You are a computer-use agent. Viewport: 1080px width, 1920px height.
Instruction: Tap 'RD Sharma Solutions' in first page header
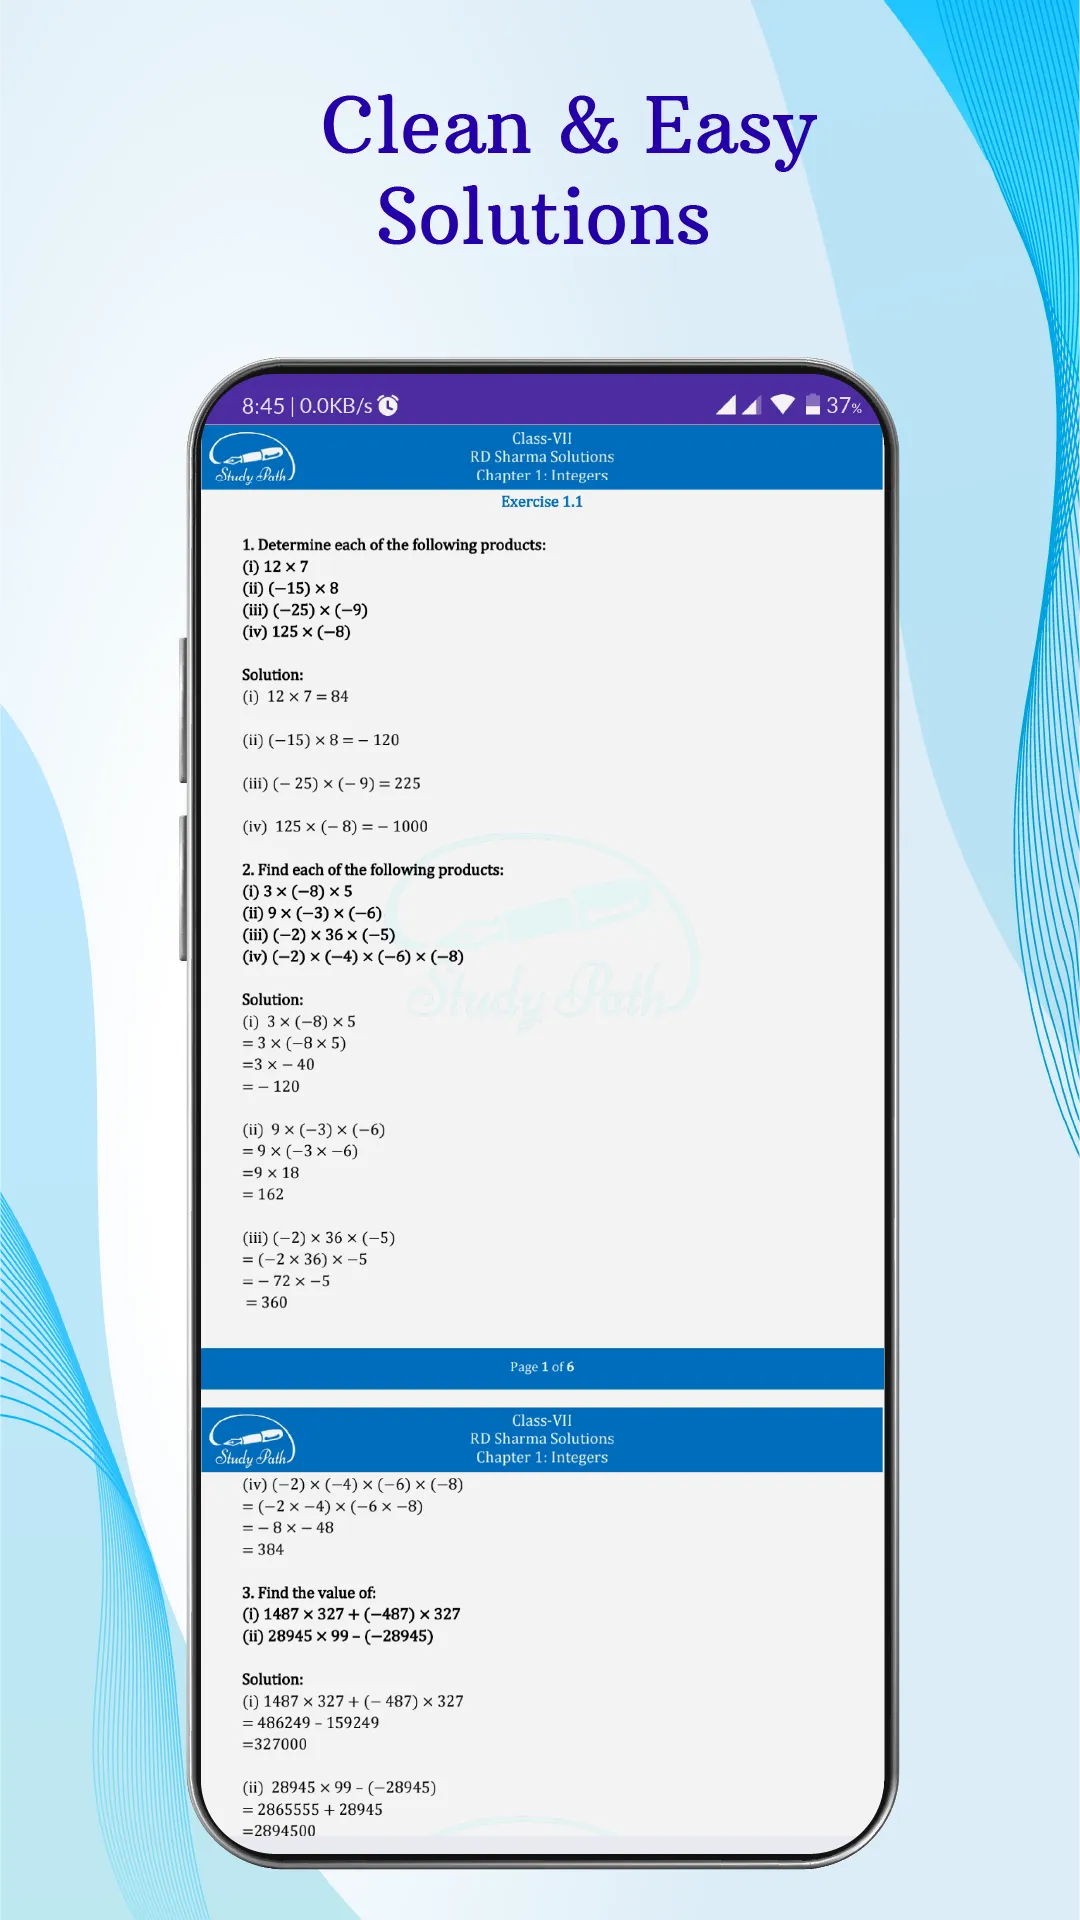[542, 457]
